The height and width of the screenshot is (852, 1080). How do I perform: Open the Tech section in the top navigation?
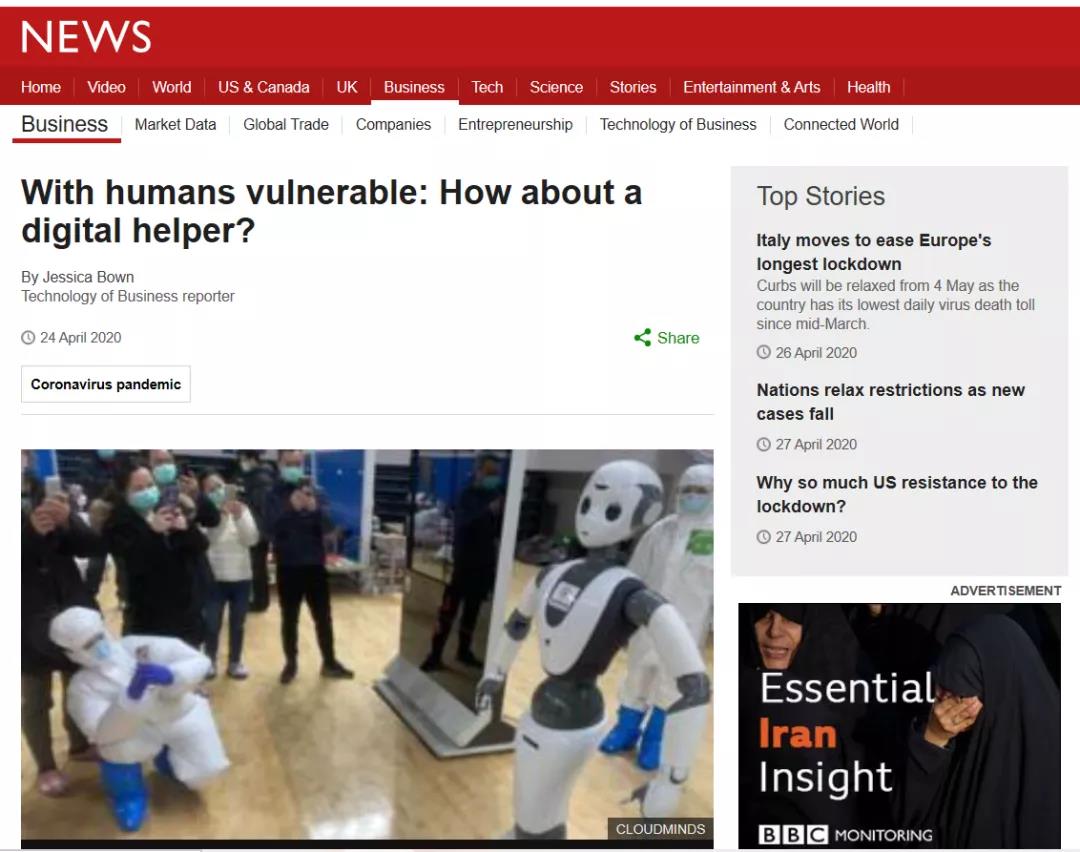point(487,87)
